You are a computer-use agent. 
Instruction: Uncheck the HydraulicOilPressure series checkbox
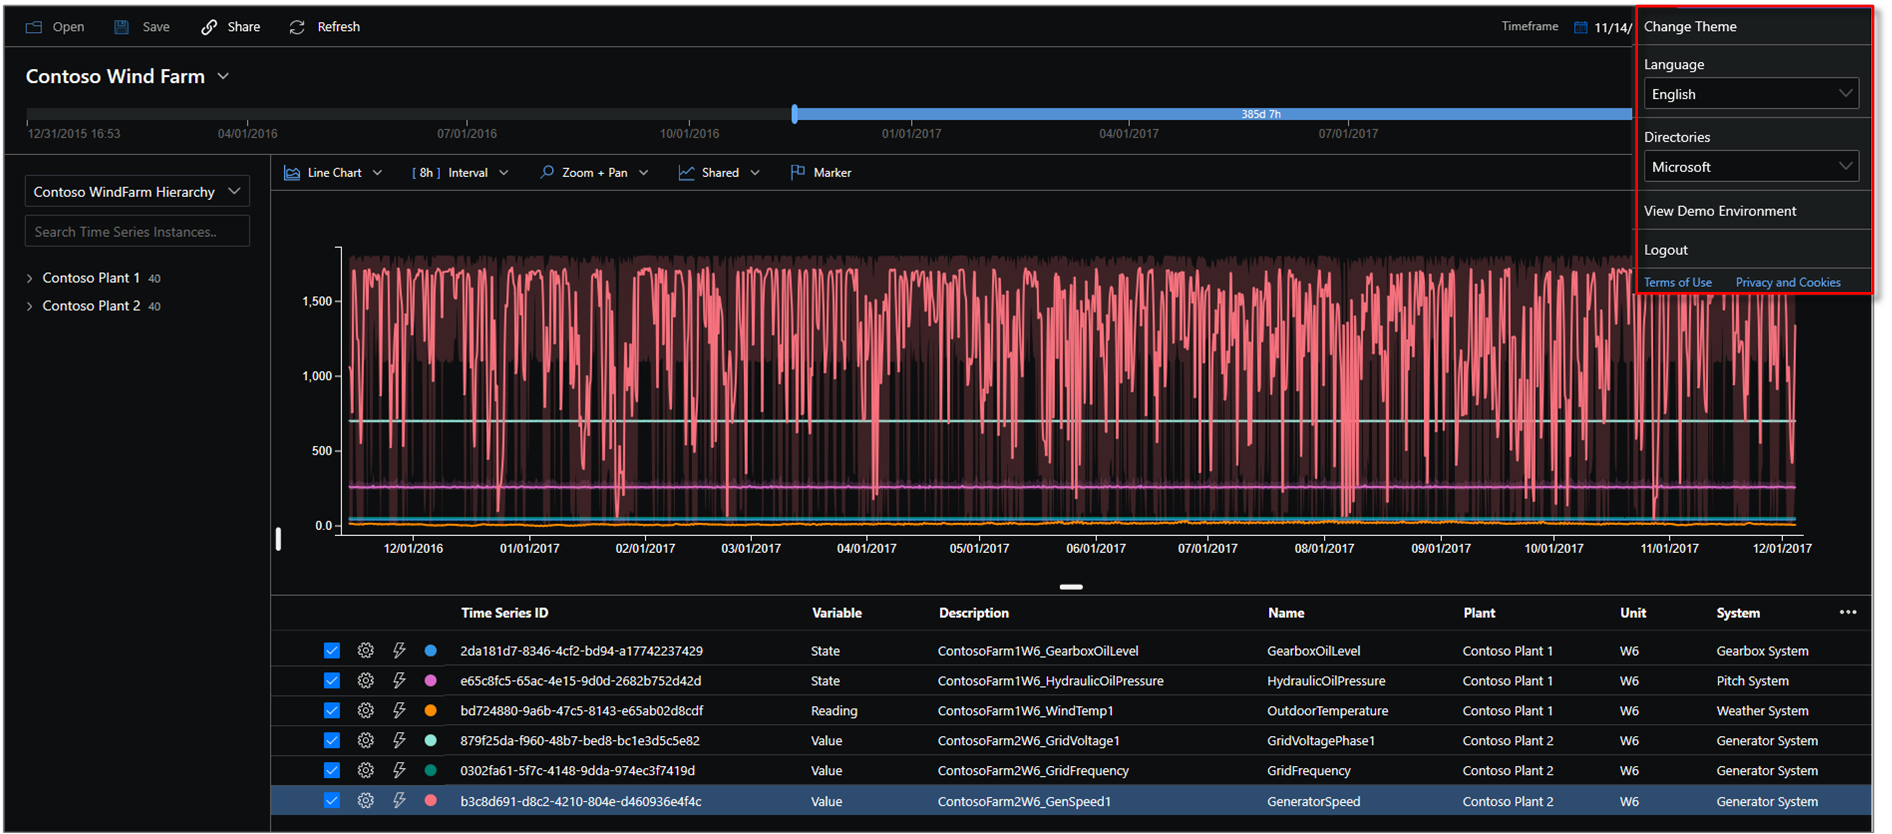[x=332, y=681]
